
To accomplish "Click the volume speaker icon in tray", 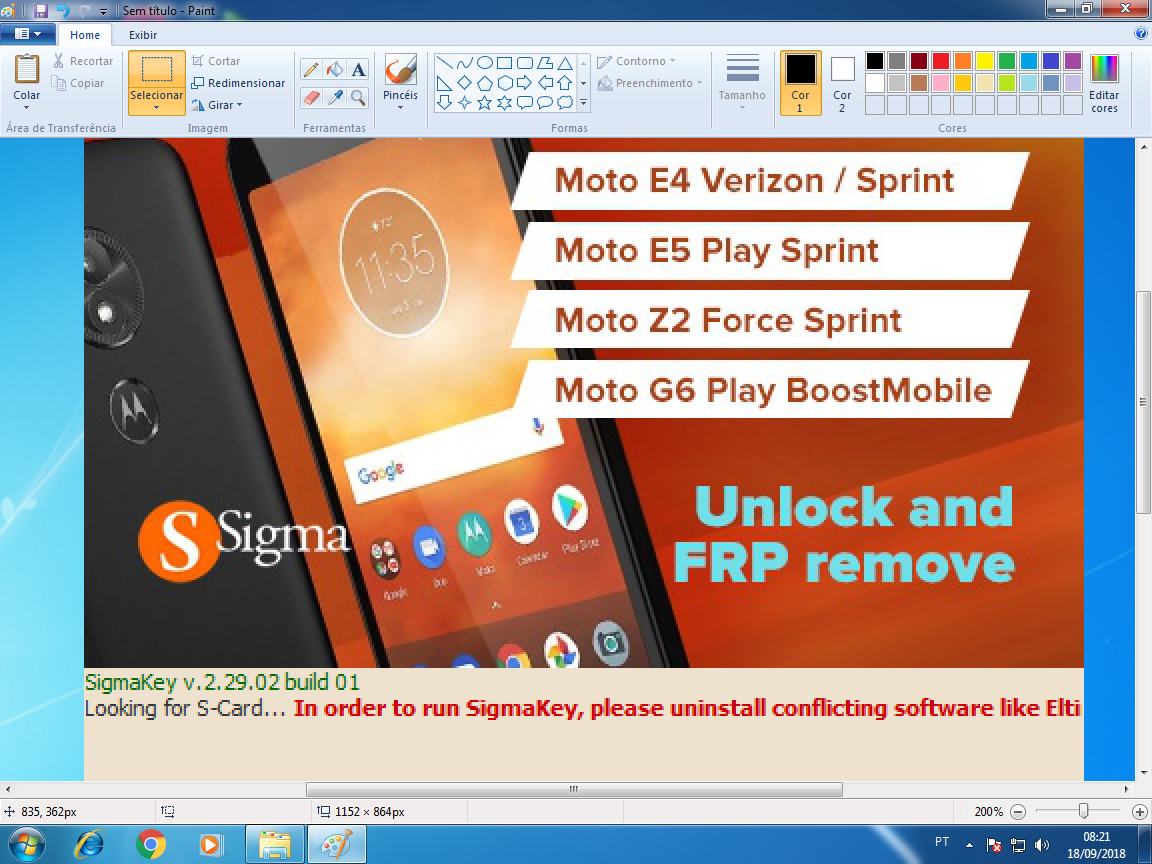I will tap(1041, 845).
